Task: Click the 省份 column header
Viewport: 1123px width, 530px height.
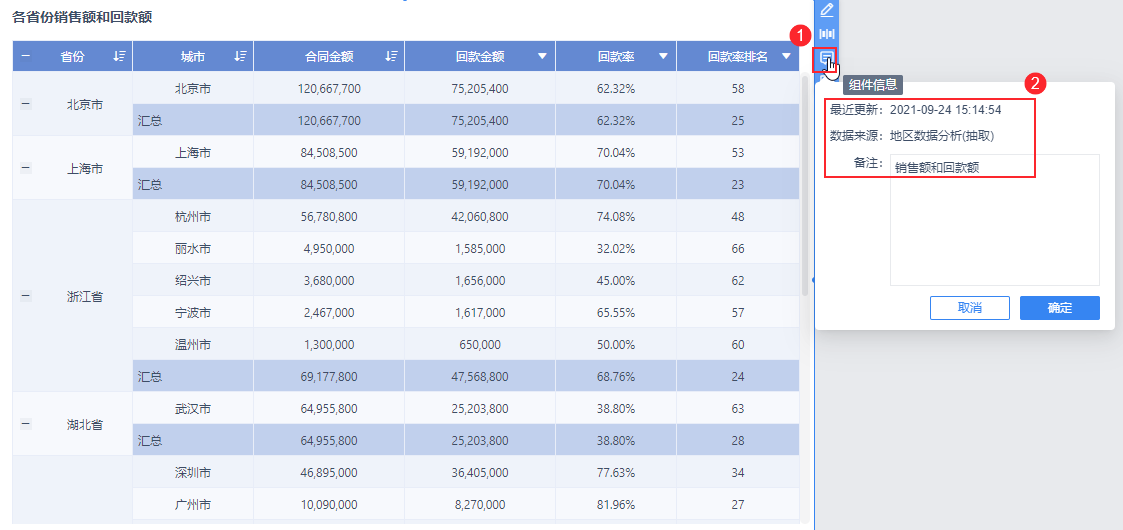Action: click(72, 57)
